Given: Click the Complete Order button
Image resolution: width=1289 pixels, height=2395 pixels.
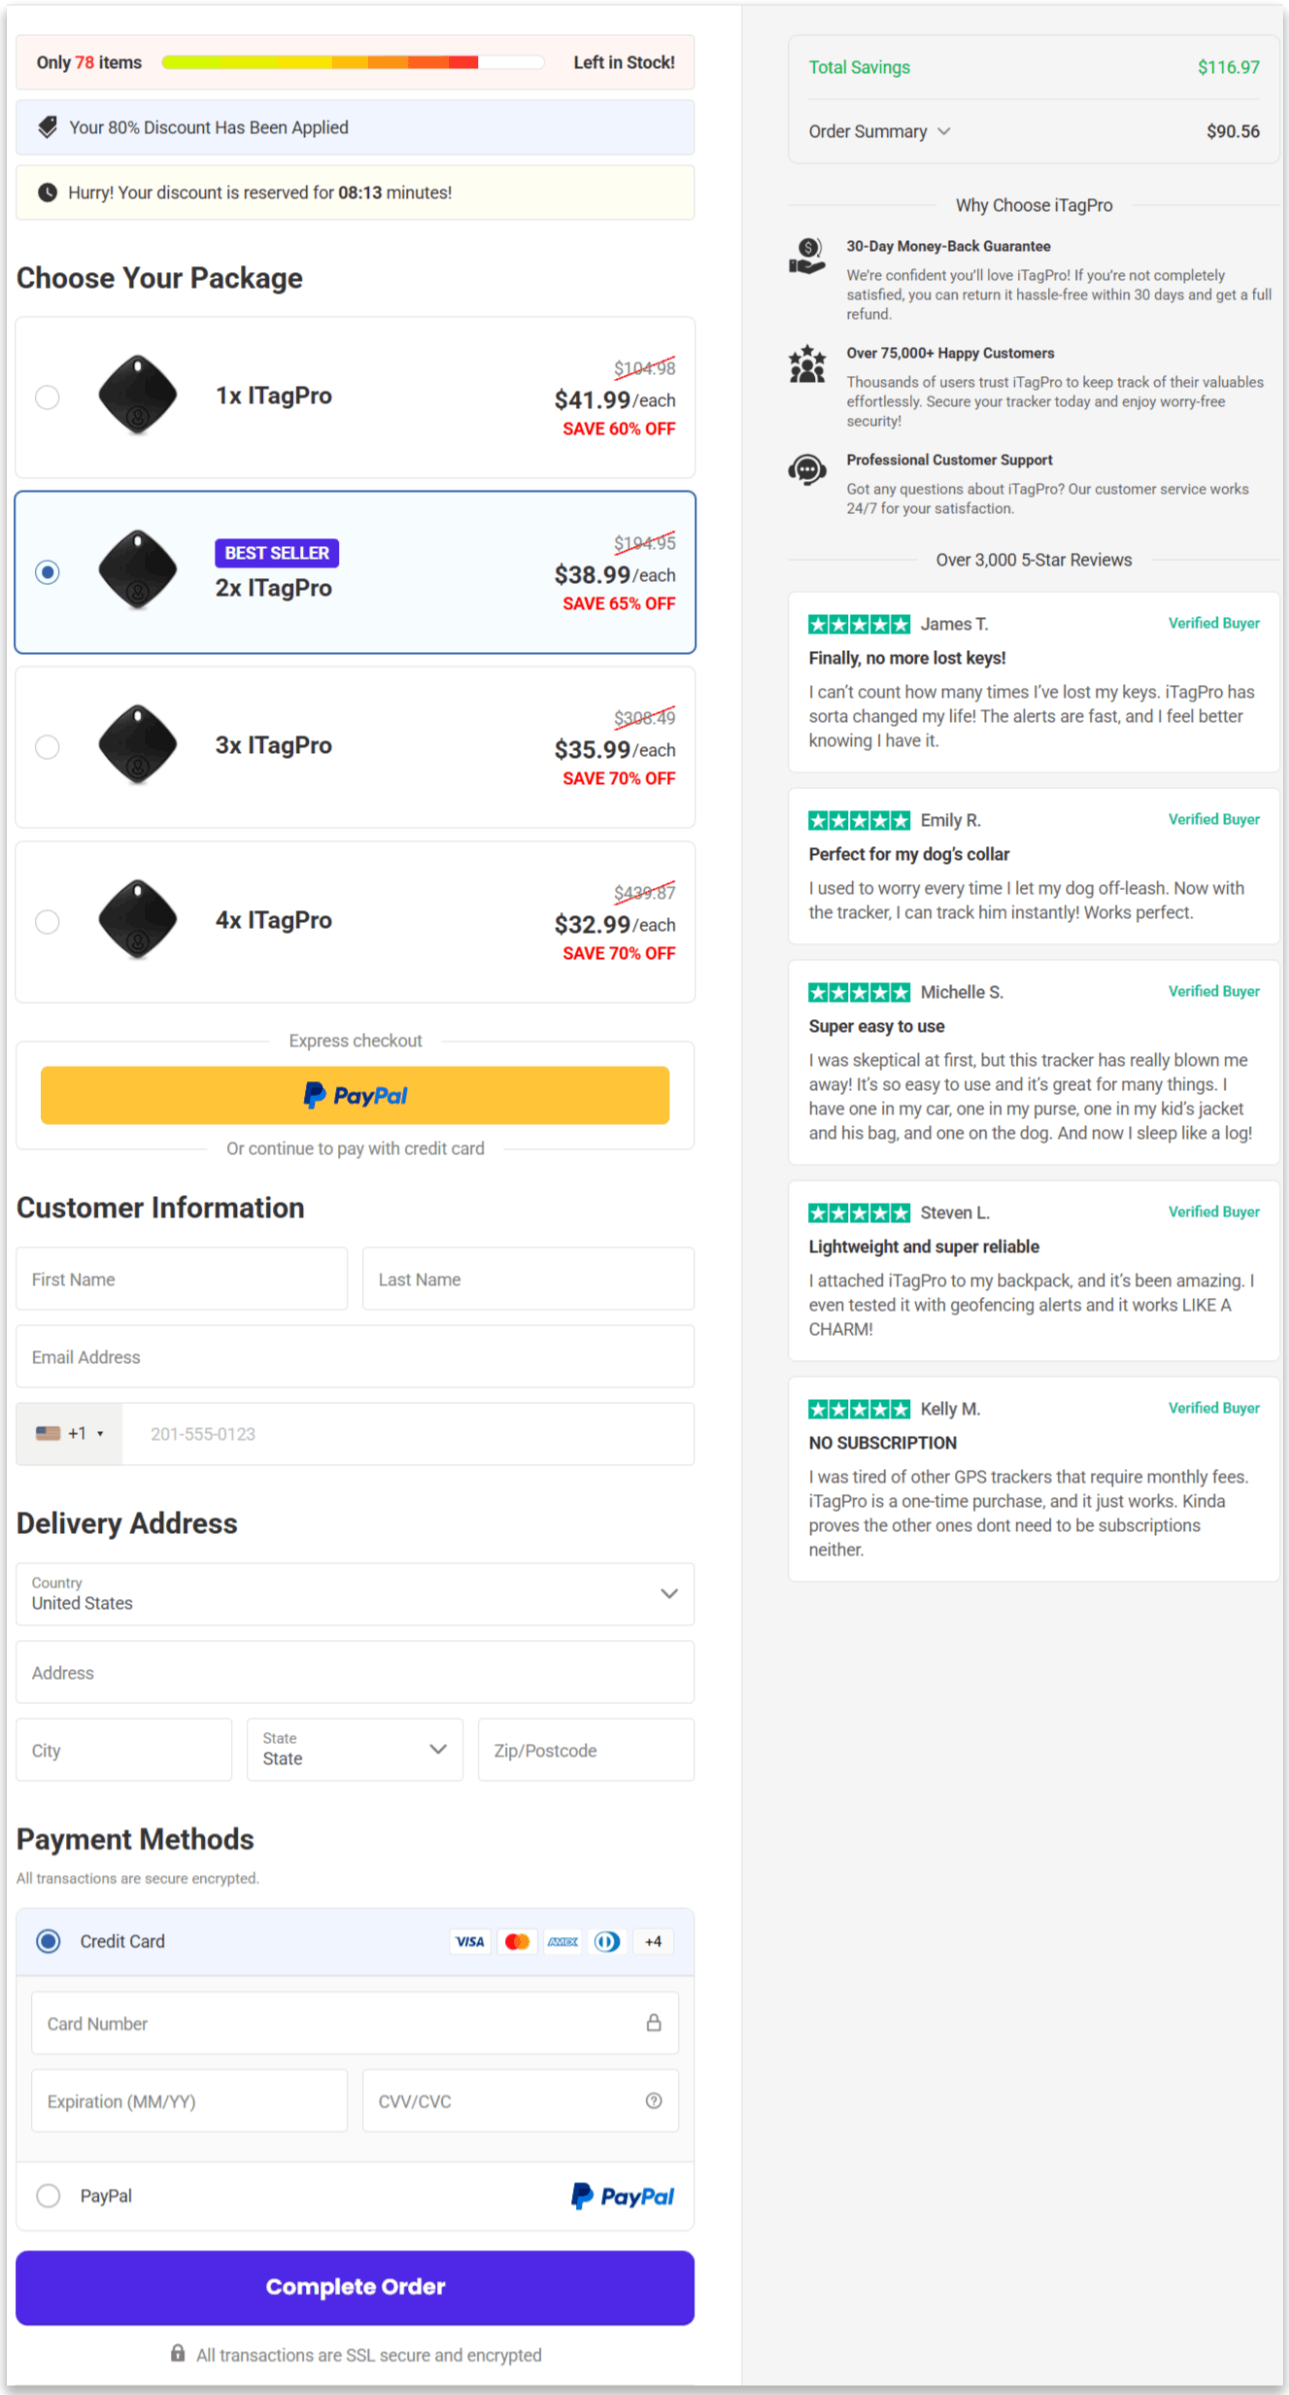Looking at the screenshot, I should coord(355,2287).
